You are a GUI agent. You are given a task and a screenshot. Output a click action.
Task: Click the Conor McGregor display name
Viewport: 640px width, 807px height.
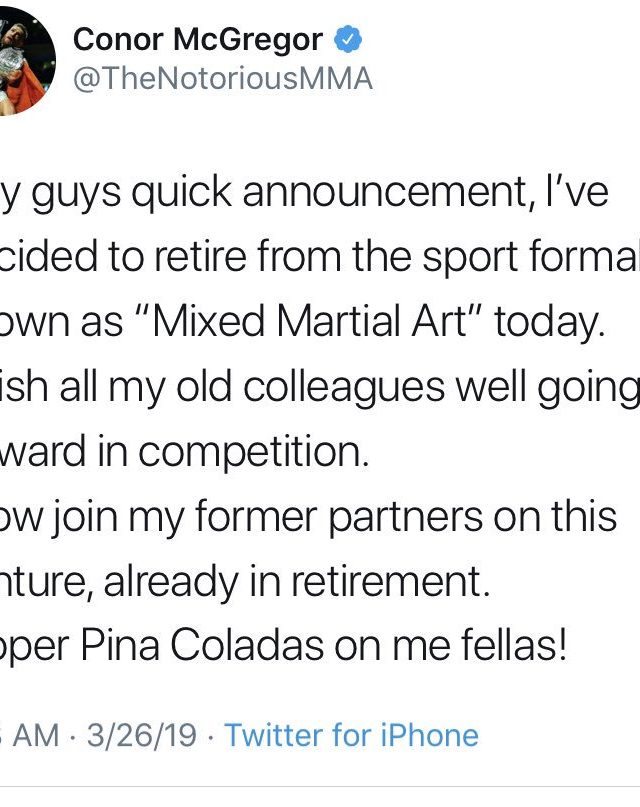coord(198,40)
